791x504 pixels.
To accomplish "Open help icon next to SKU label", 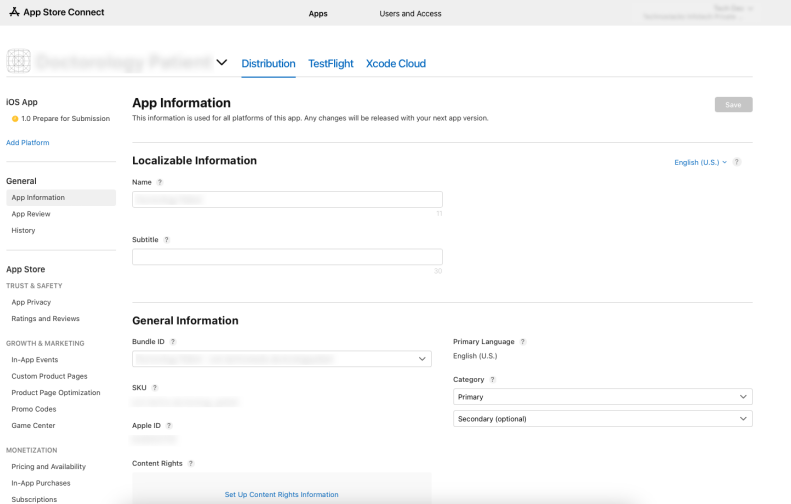I will pyautogui.click(x=155, y=387).
